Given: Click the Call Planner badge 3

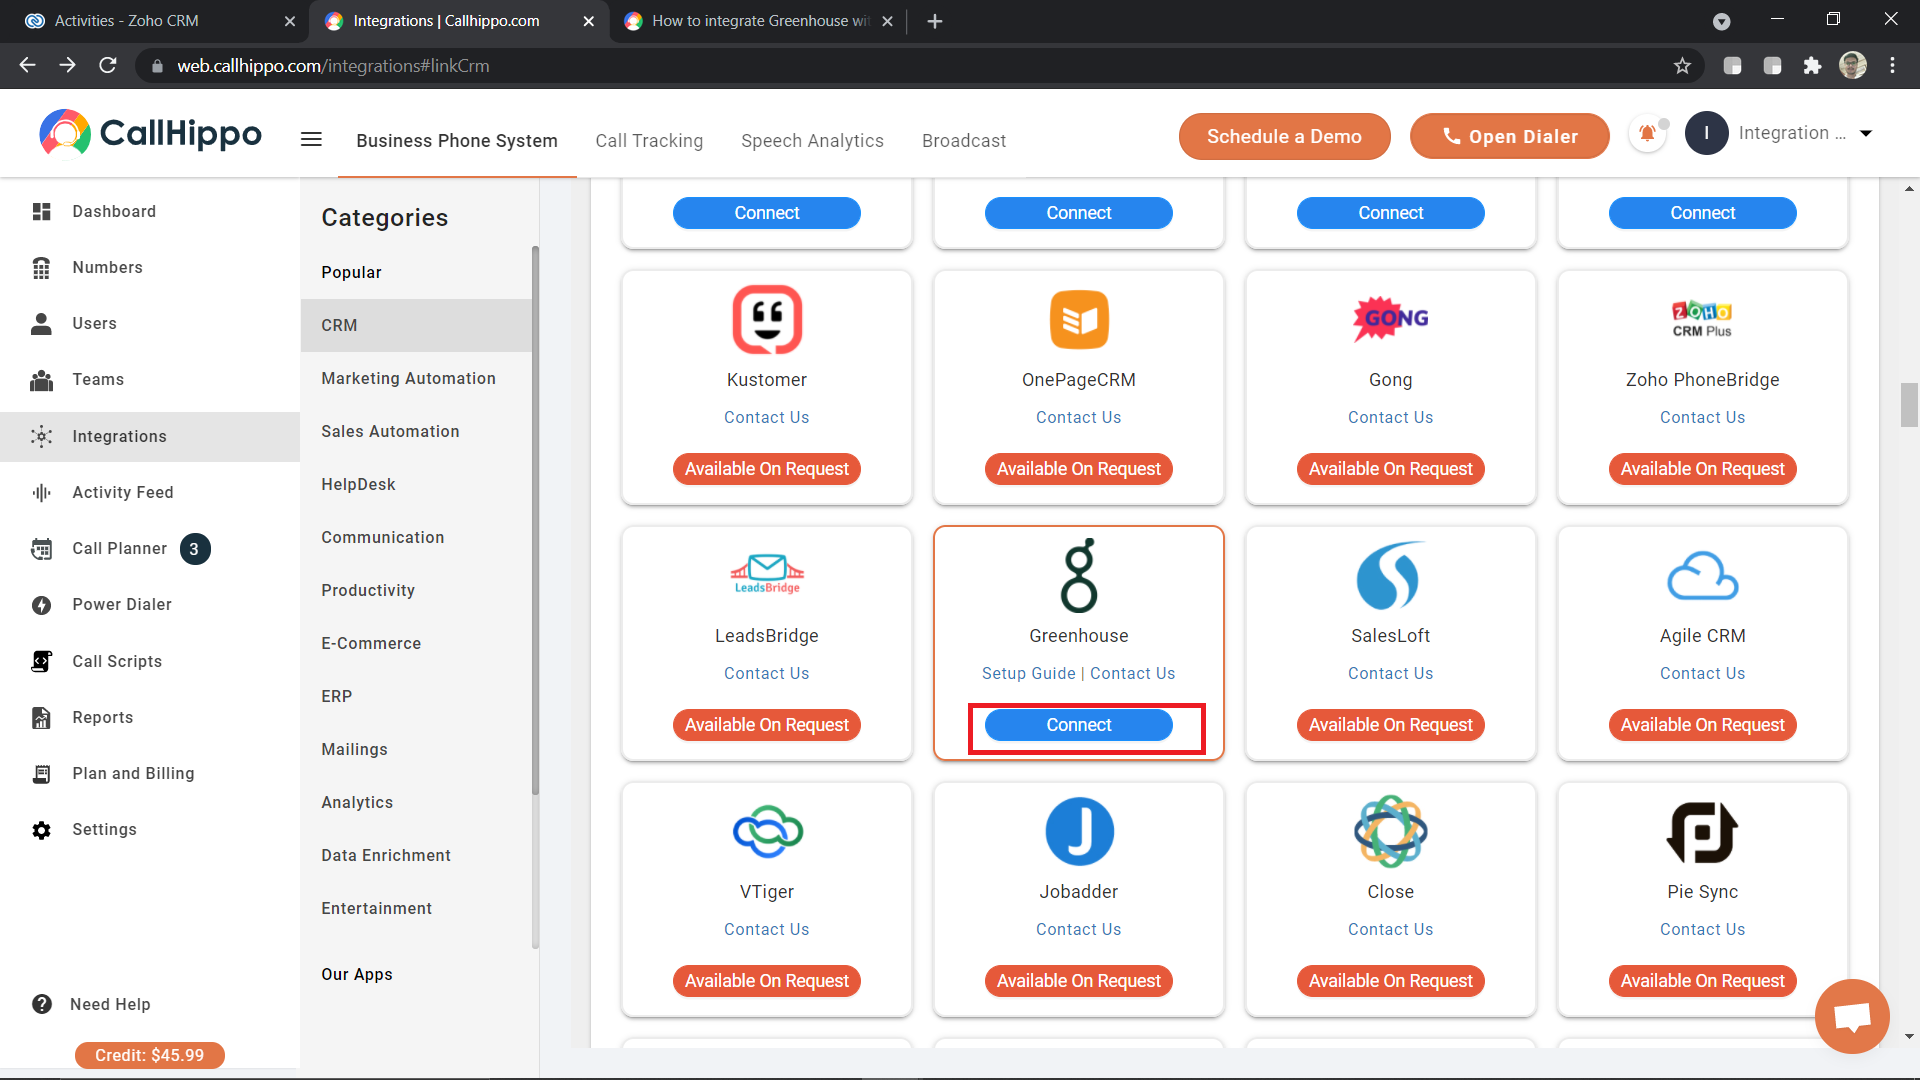Looking at the screenshot, I should click(195, 549).
